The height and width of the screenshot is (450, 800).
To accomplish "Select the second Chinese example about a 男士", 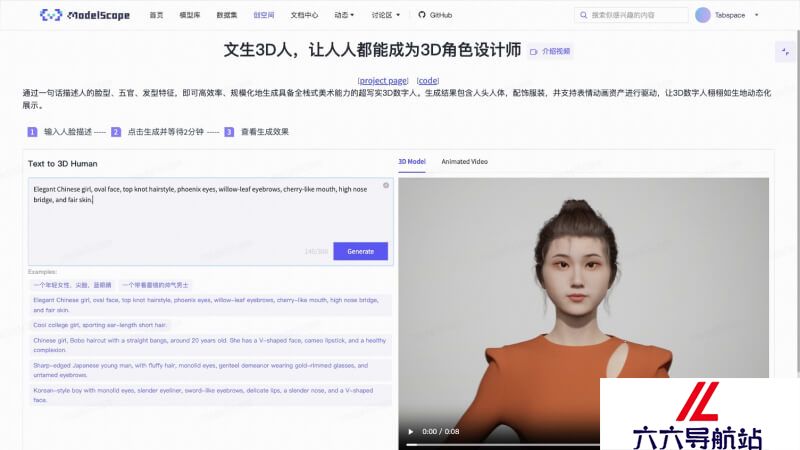I will [x=155, y=285].
